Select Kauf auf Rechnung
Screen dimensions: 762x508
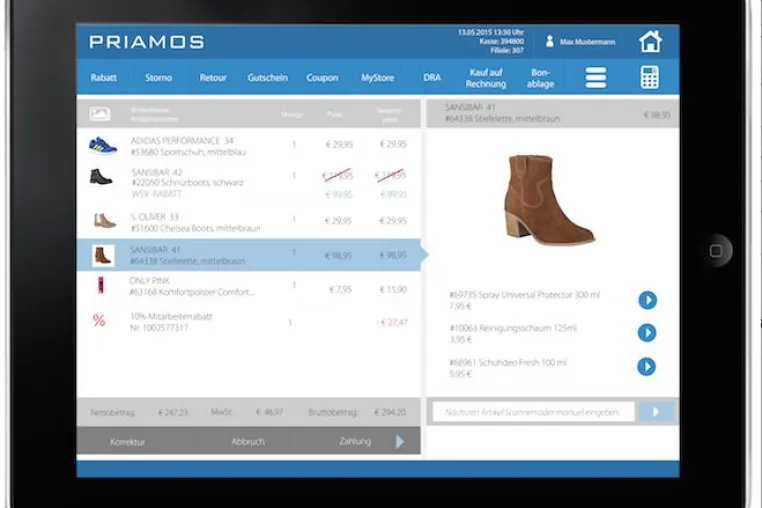486,78
